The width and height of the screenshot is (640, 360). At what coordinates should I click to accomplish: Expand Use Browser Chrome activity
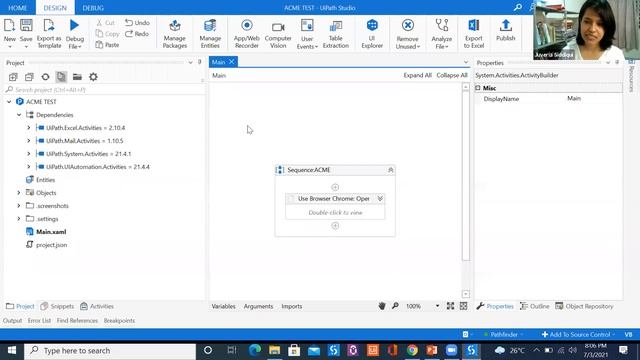coord(380,198)
